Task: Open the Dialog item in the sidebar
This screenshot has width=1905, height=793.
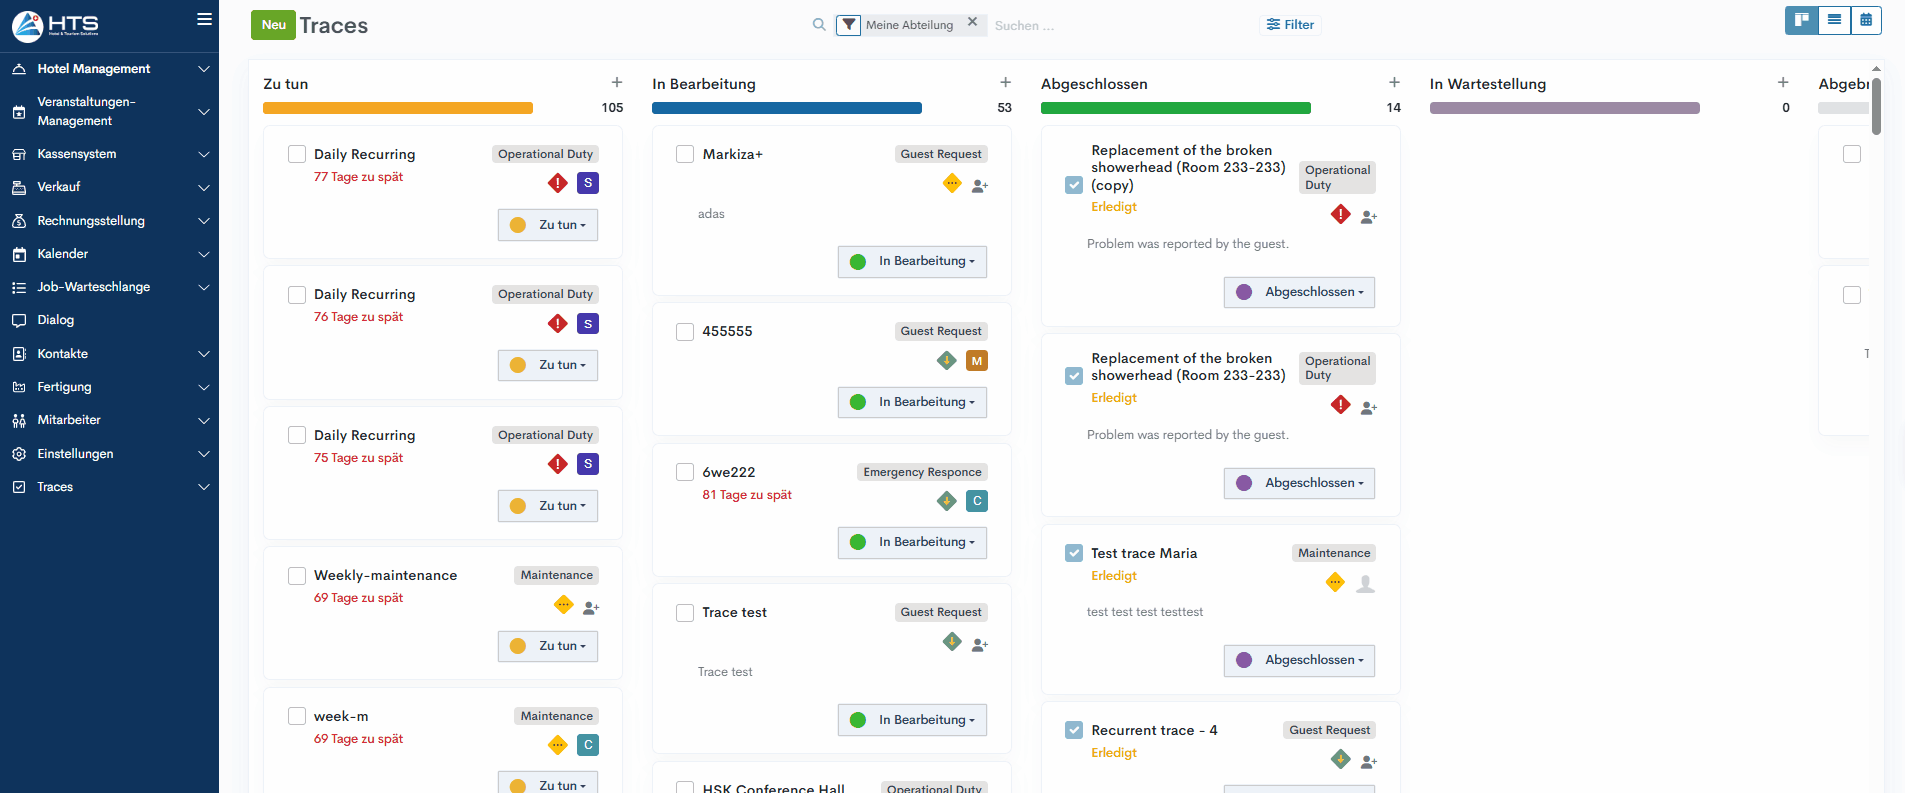Action: pos(56,320)
